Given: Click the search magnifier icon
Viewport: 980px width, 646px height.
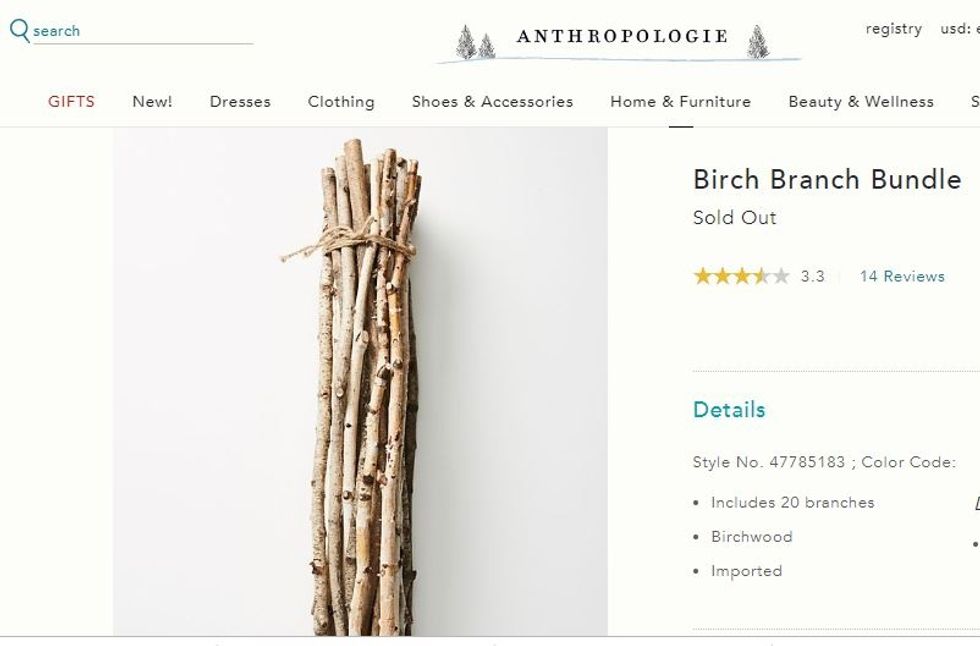Looking at the screenshot, I should pos(19,30).
